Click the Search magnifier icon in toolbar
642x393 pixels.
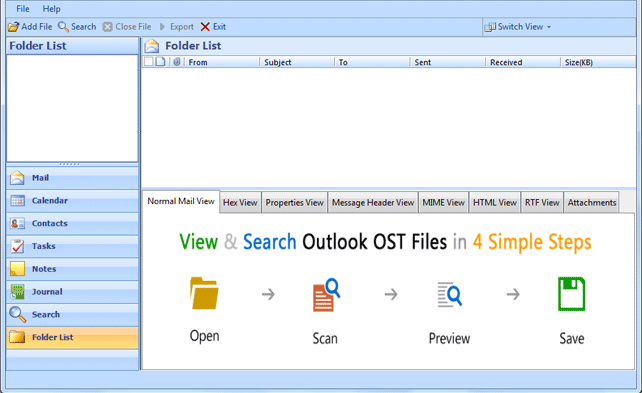63,27
